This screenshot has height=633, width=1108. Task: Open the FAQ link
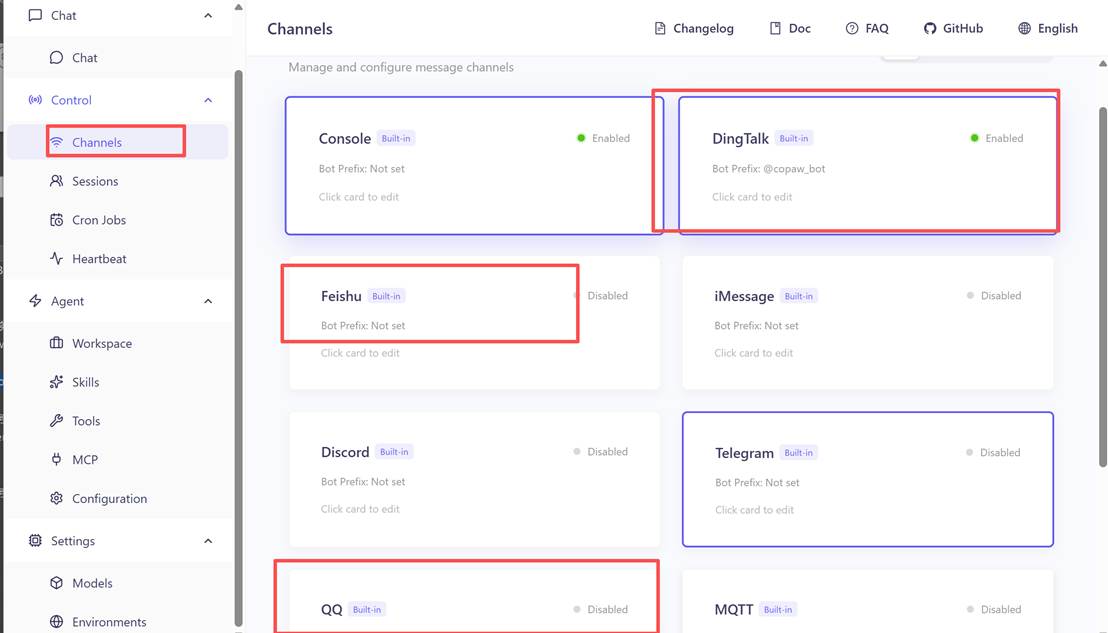(x=867, y=28)
